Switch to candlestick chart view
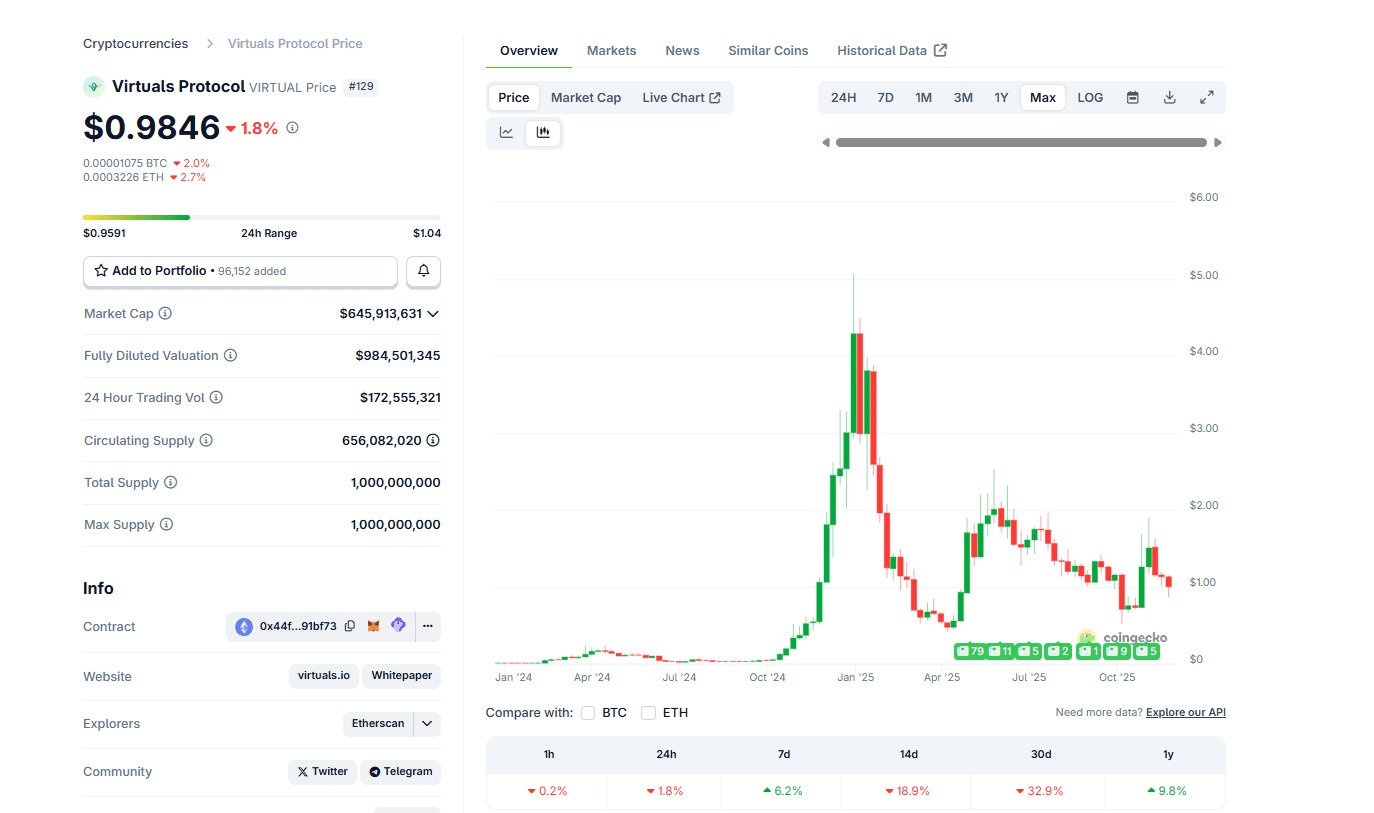This screenshot has width=1374, height=813. click(x=543, y=131)
